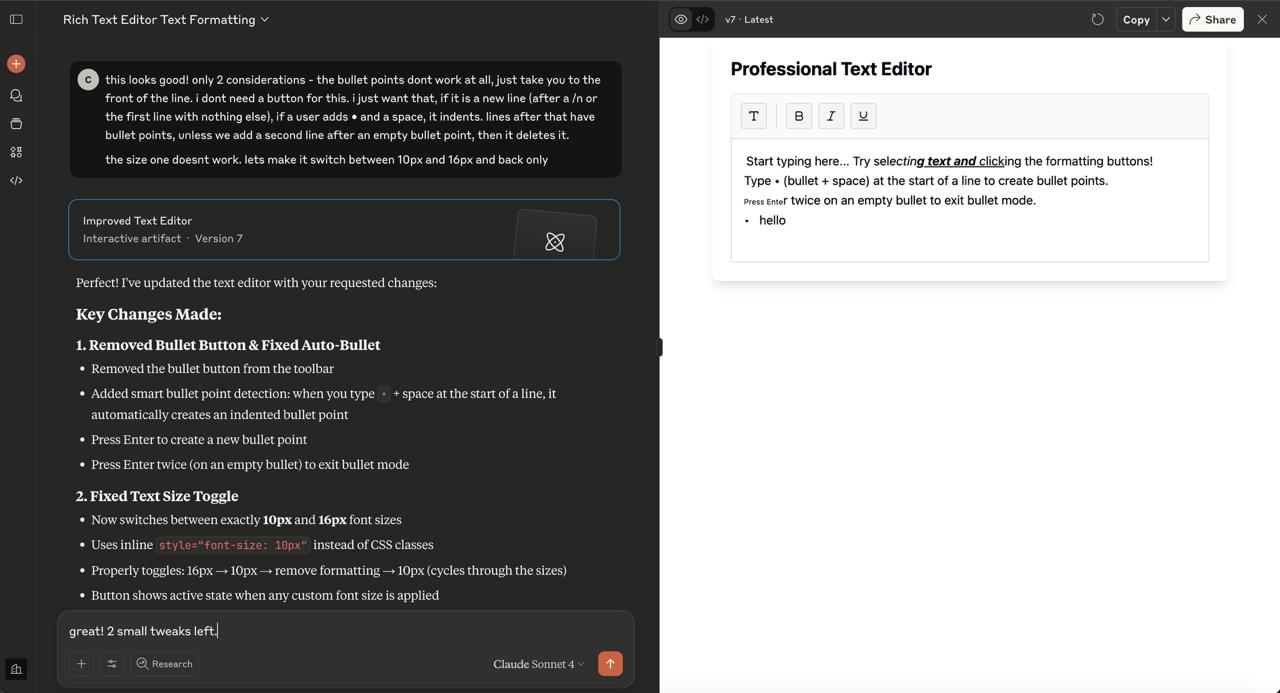Click the Share button
The width and height of the screenshot is (1280, 693).
click(x=1212, y=19)
